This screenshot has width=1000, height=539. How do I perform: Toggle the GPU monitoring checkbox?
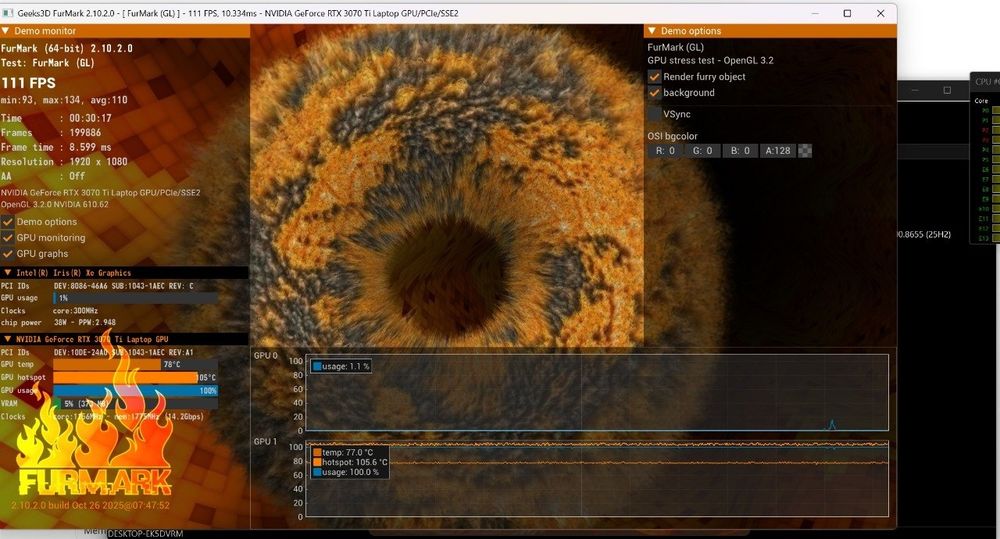pos(8,237)
